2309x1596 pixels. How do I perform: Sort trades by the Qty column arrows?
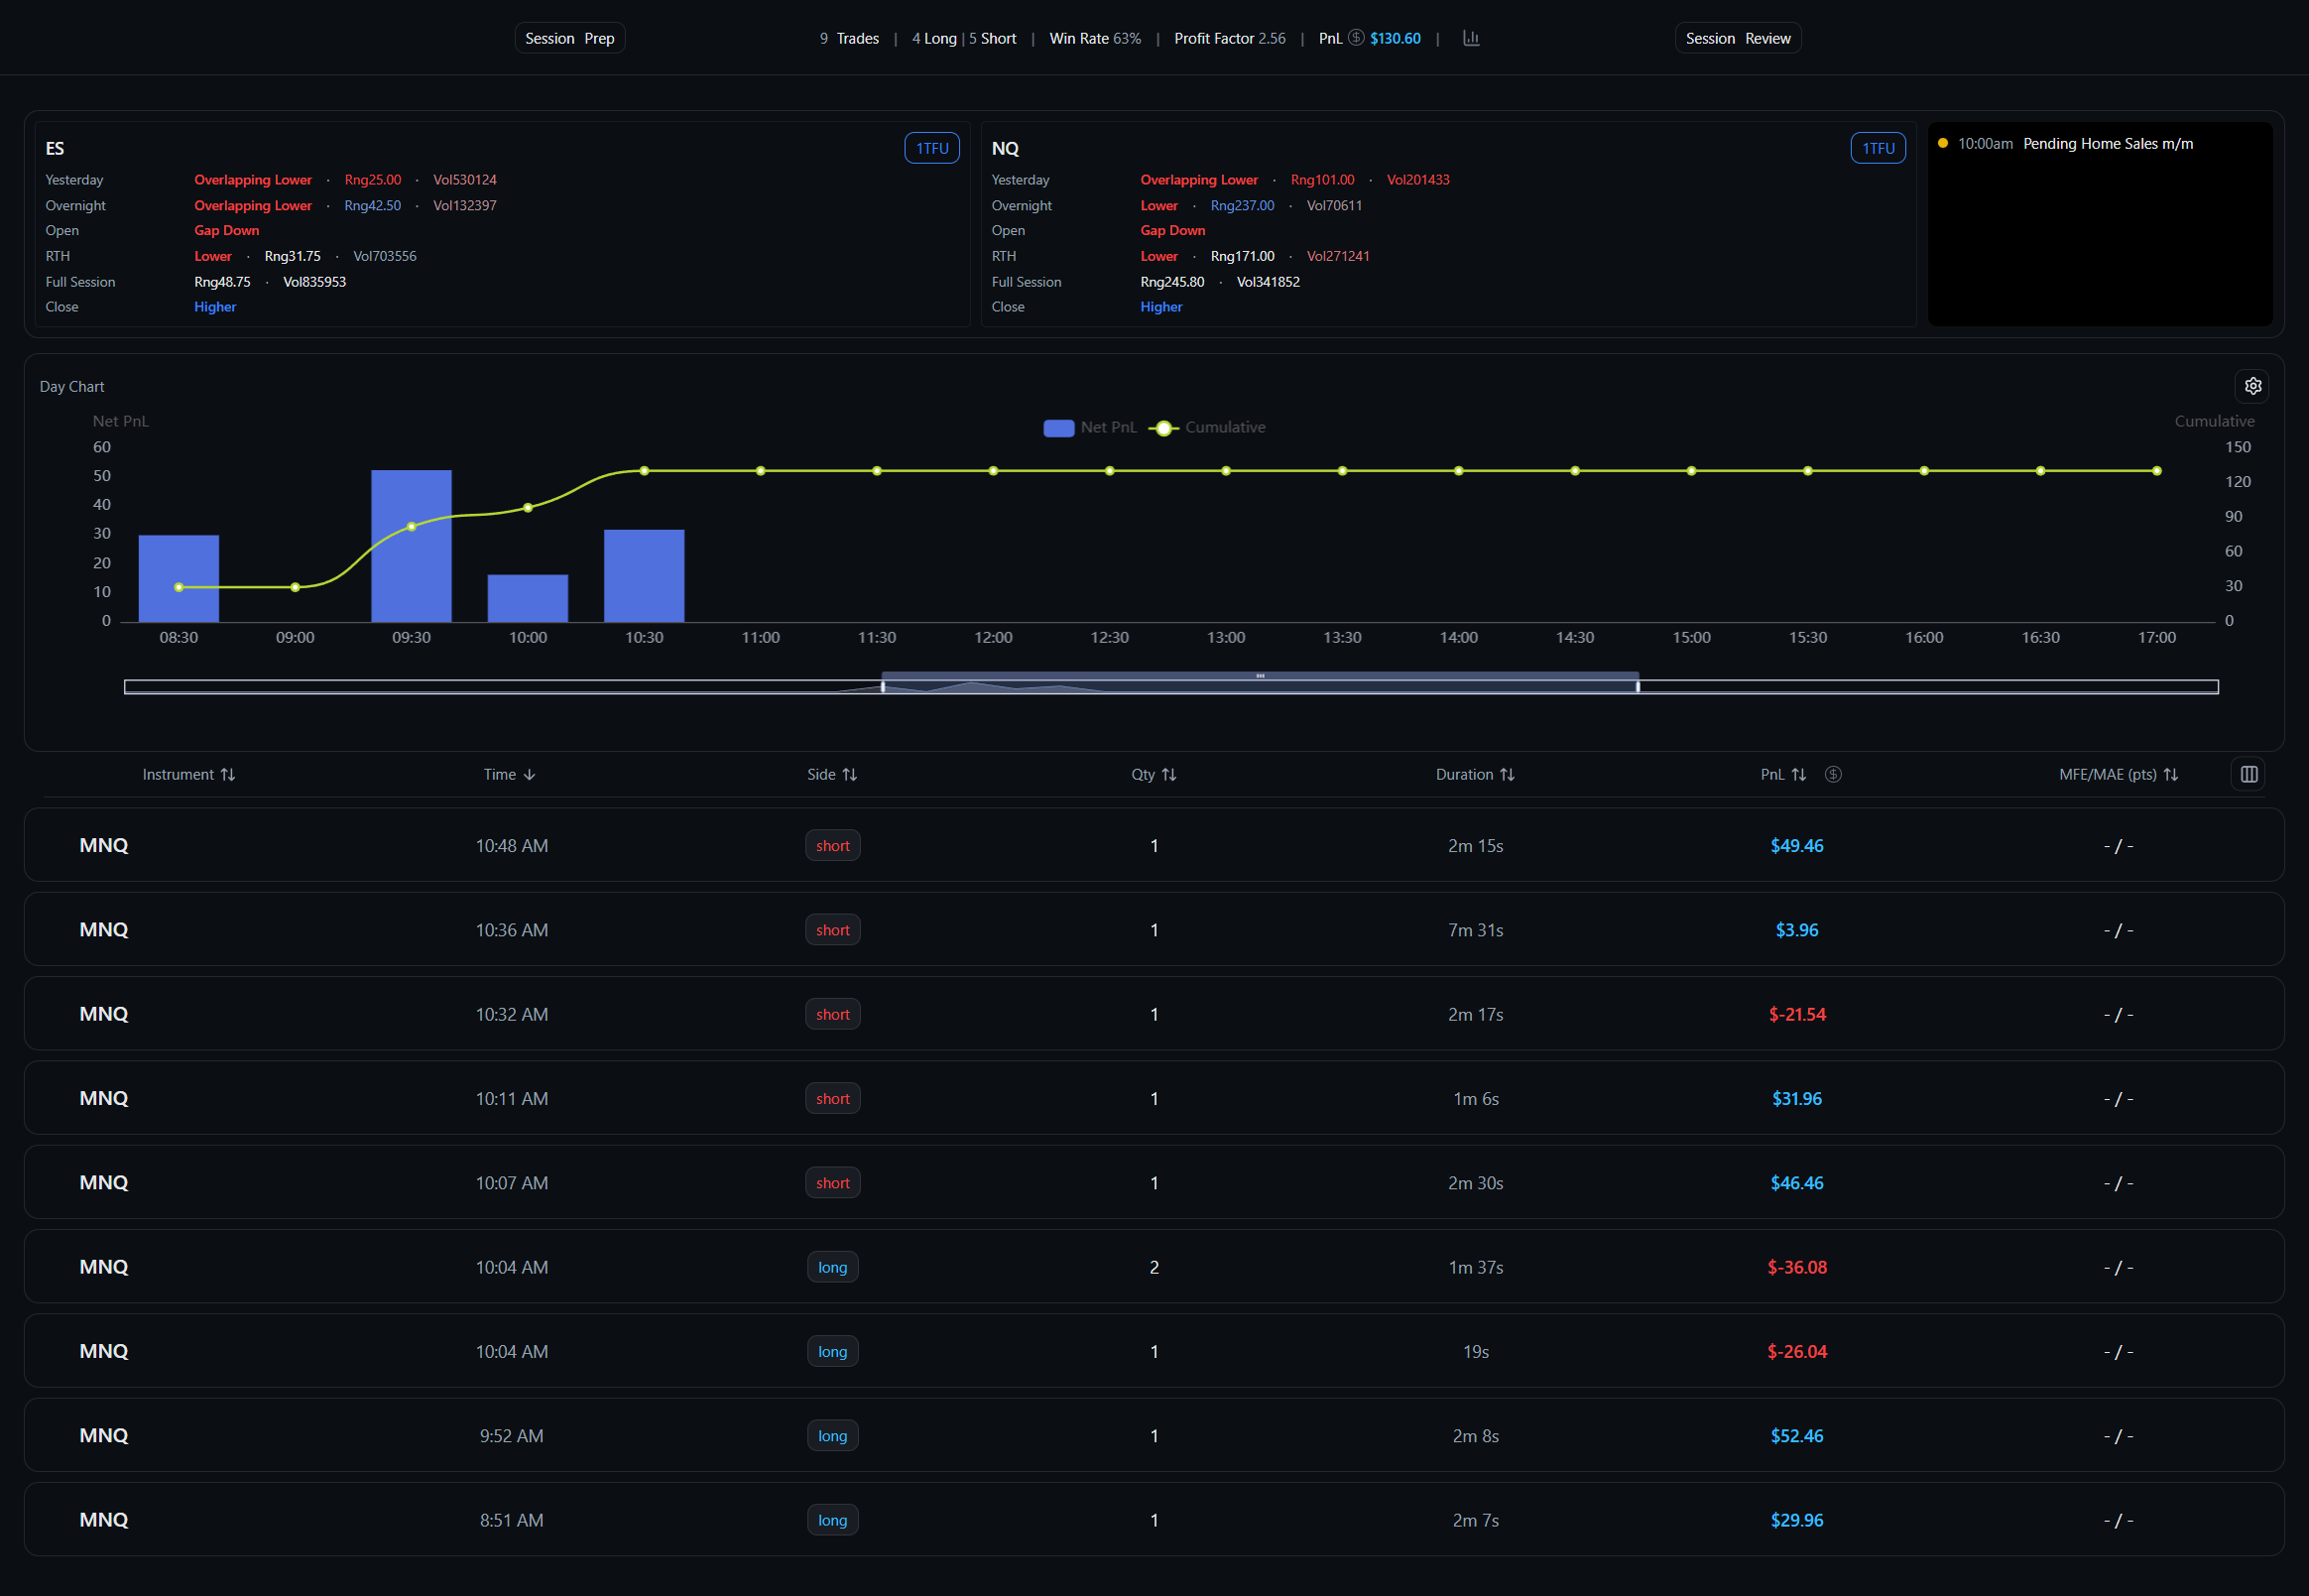click(x=1172, y=773)
